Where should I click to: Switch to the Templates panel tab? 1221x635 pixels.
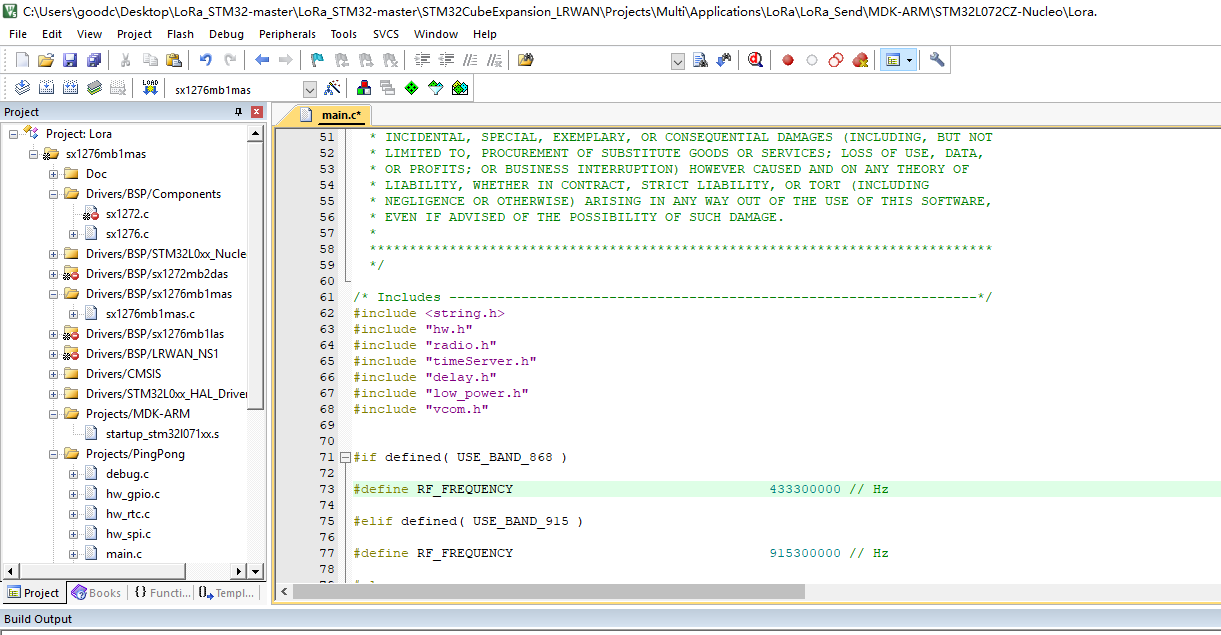click(x=226, y=593)
